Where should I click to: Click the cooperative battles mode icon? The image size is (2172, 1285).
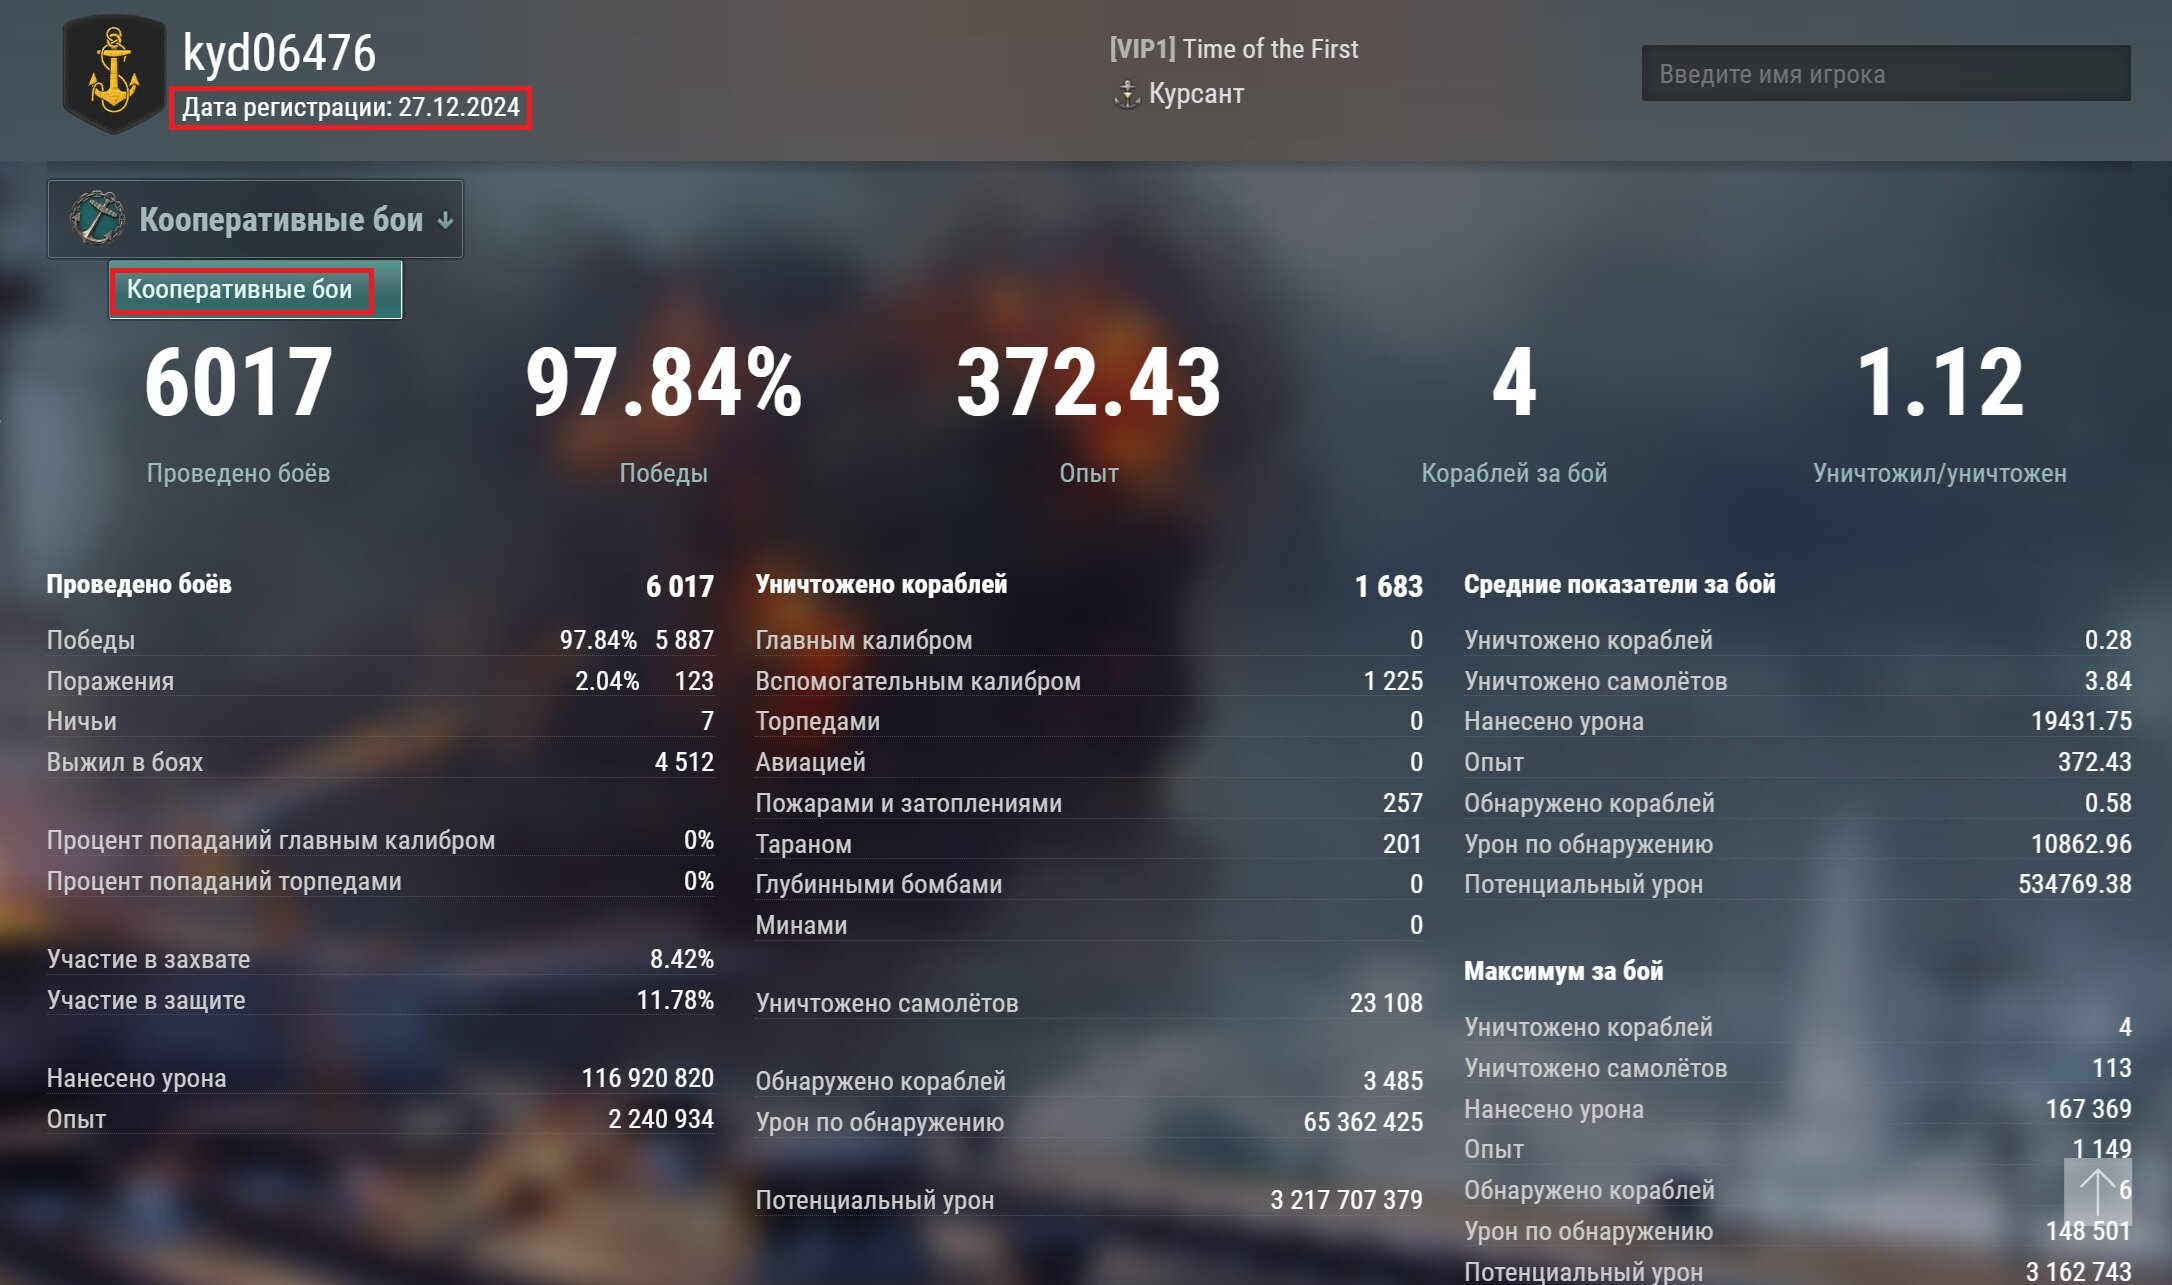97,218
